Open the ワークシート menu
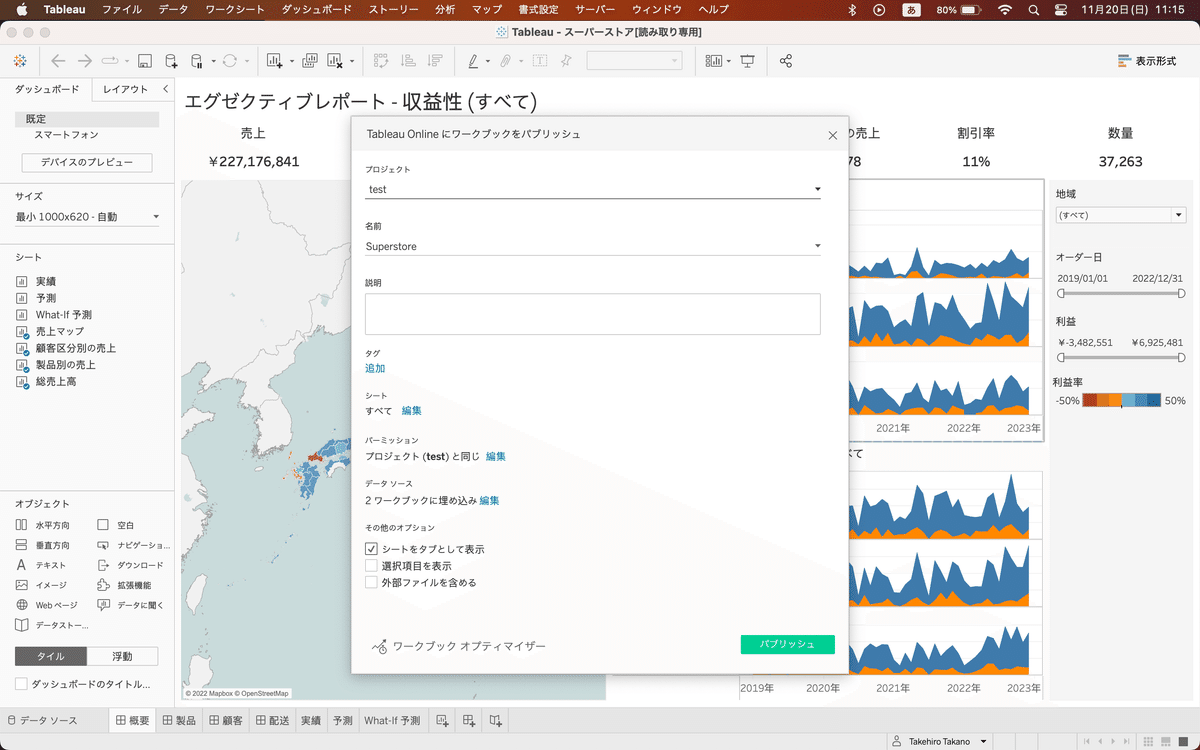Viewport: 1200px width, 750px height. [235, 9]
